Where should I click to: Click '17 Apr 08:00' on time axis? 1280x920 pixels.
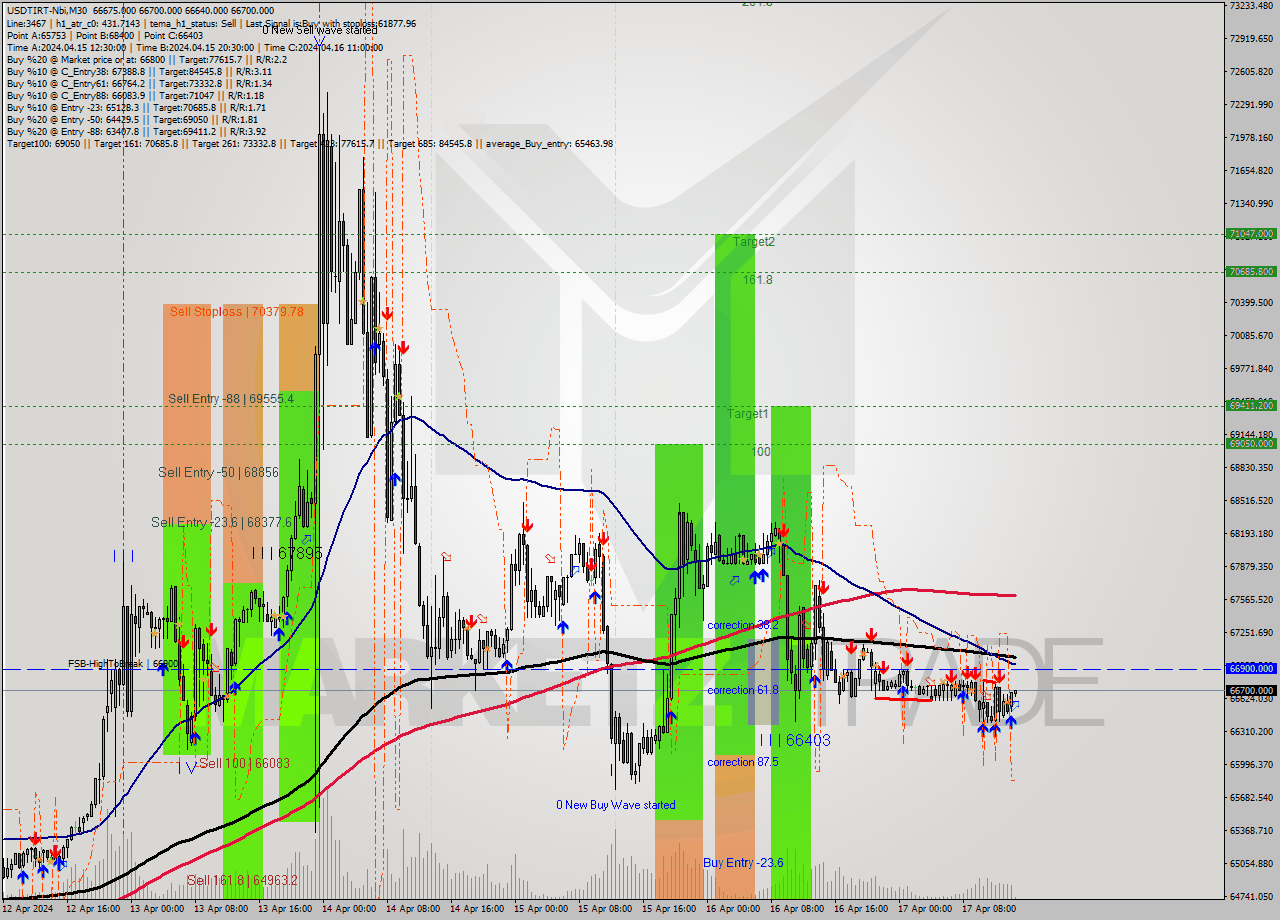pos(988,909)
